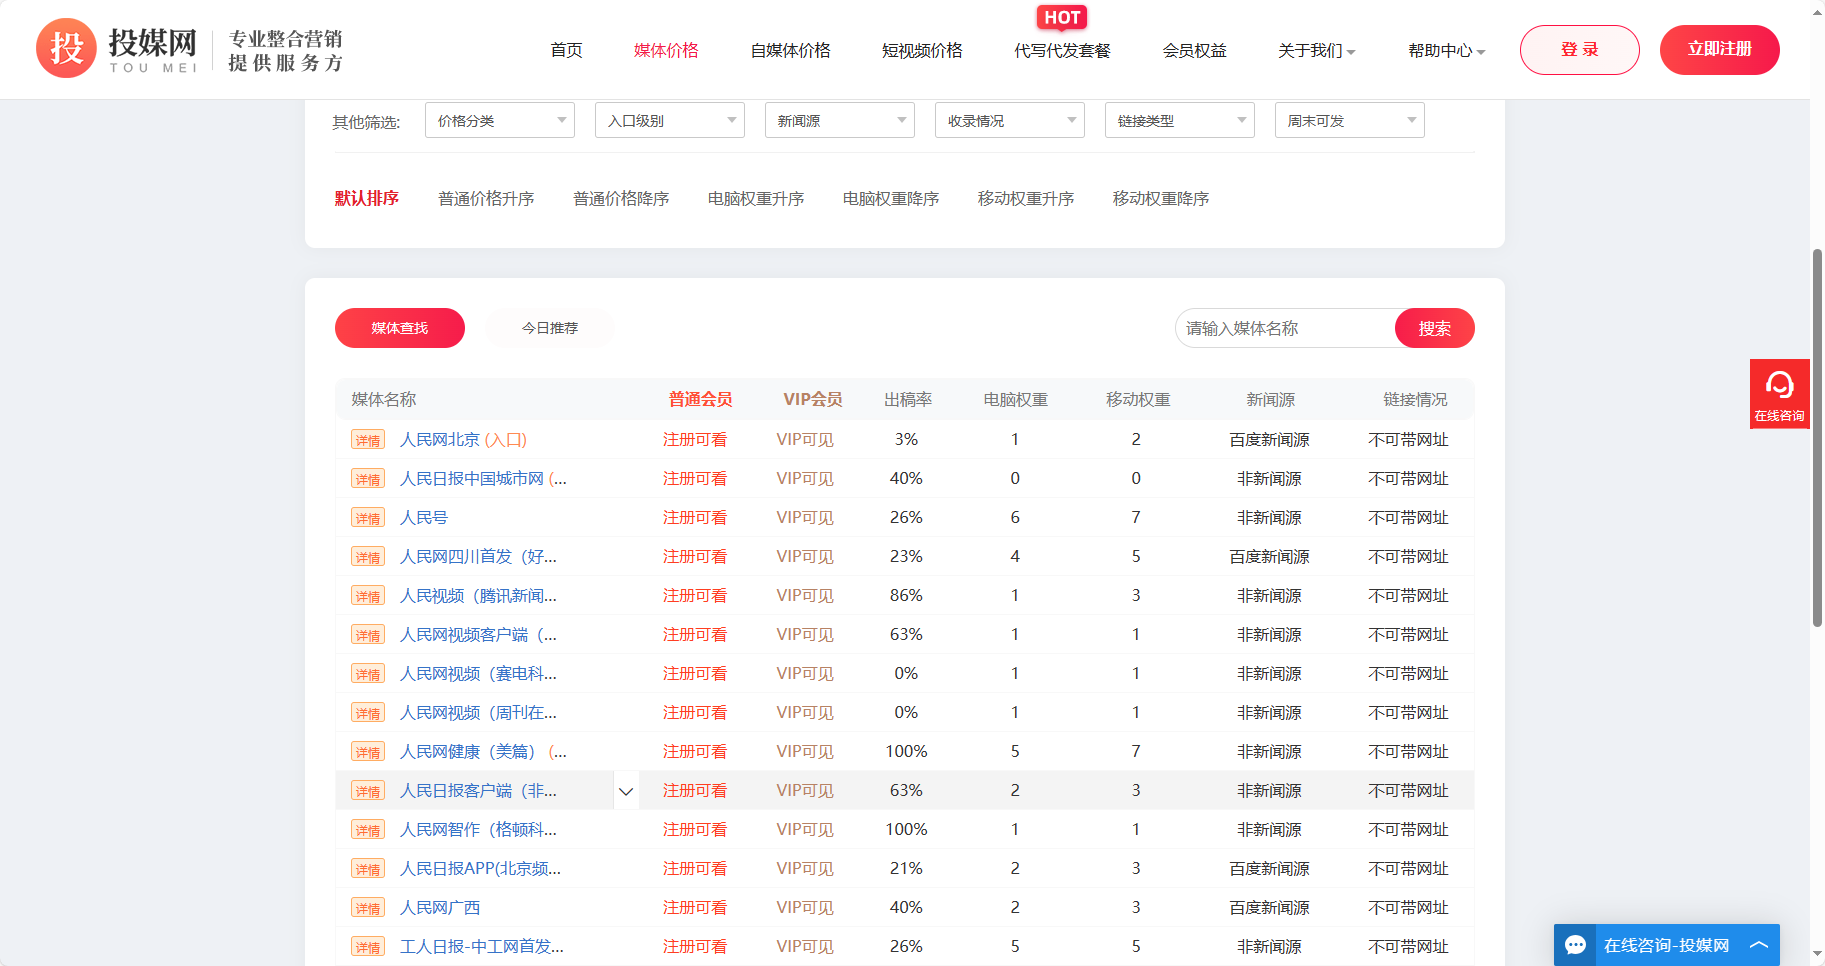Expand the 在线咨询-投媒网 chat bar chevron
Viewport: 1825px width, 966px height.
tap(1759, 945)
